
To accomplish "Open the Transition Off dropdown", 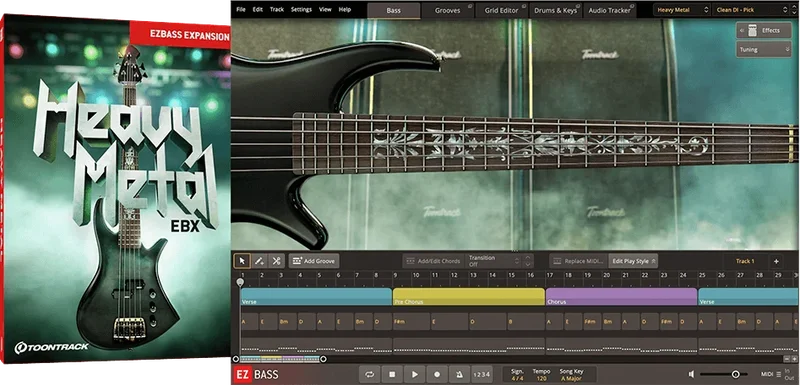I will coord(493,261).
